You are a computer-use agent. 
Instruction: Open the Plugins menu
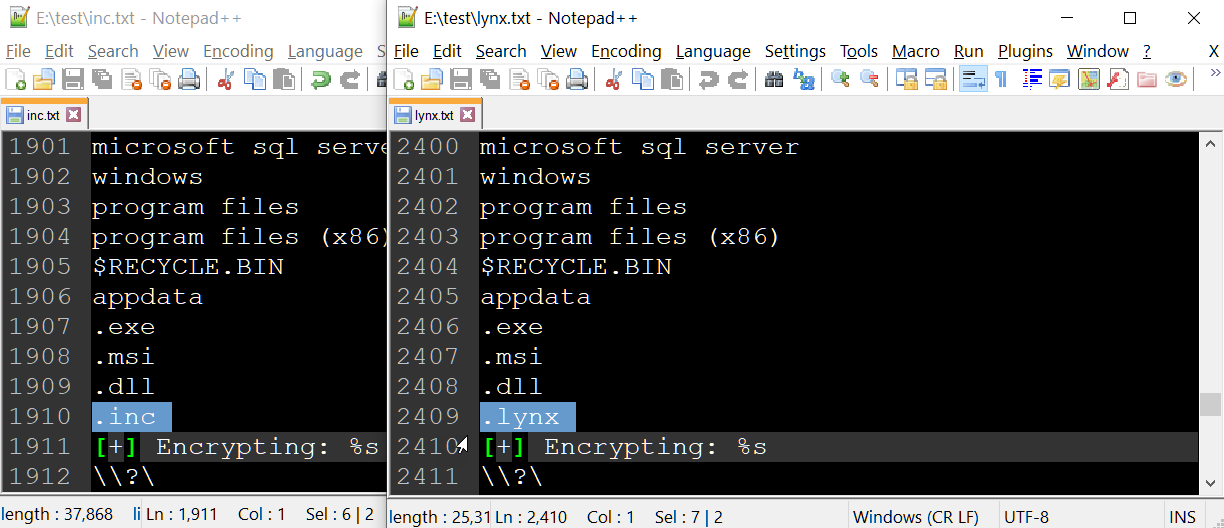(1025, 51)
